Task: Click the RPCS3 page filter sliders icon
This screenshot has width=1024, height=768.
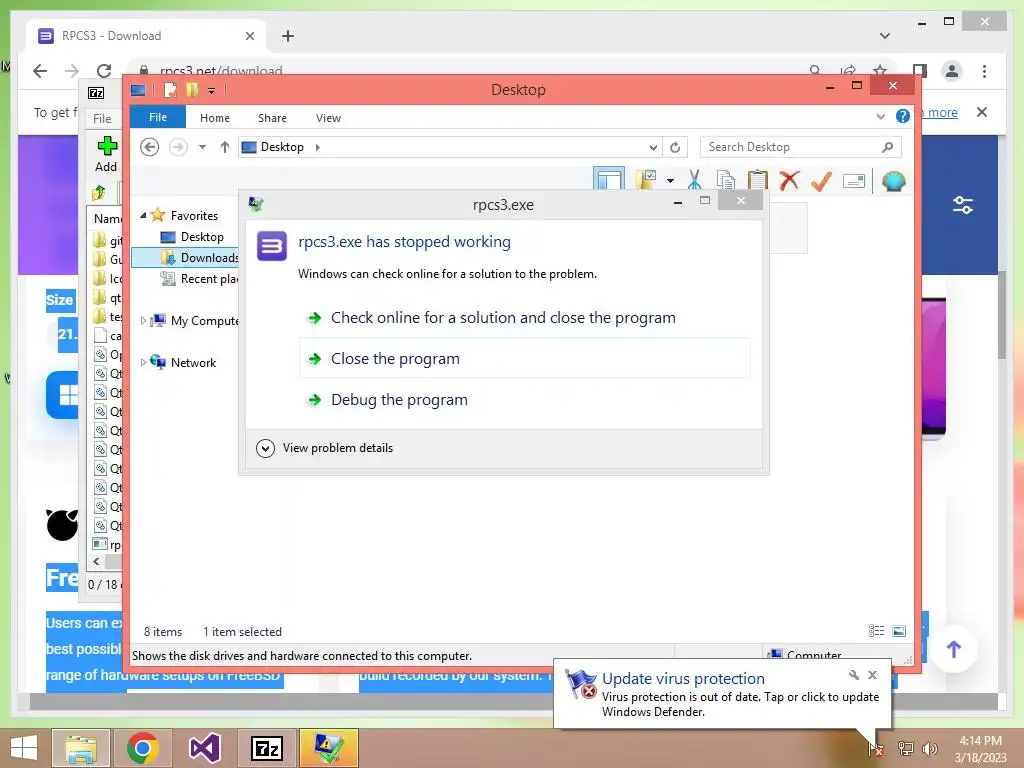Action: pos(963,205)
